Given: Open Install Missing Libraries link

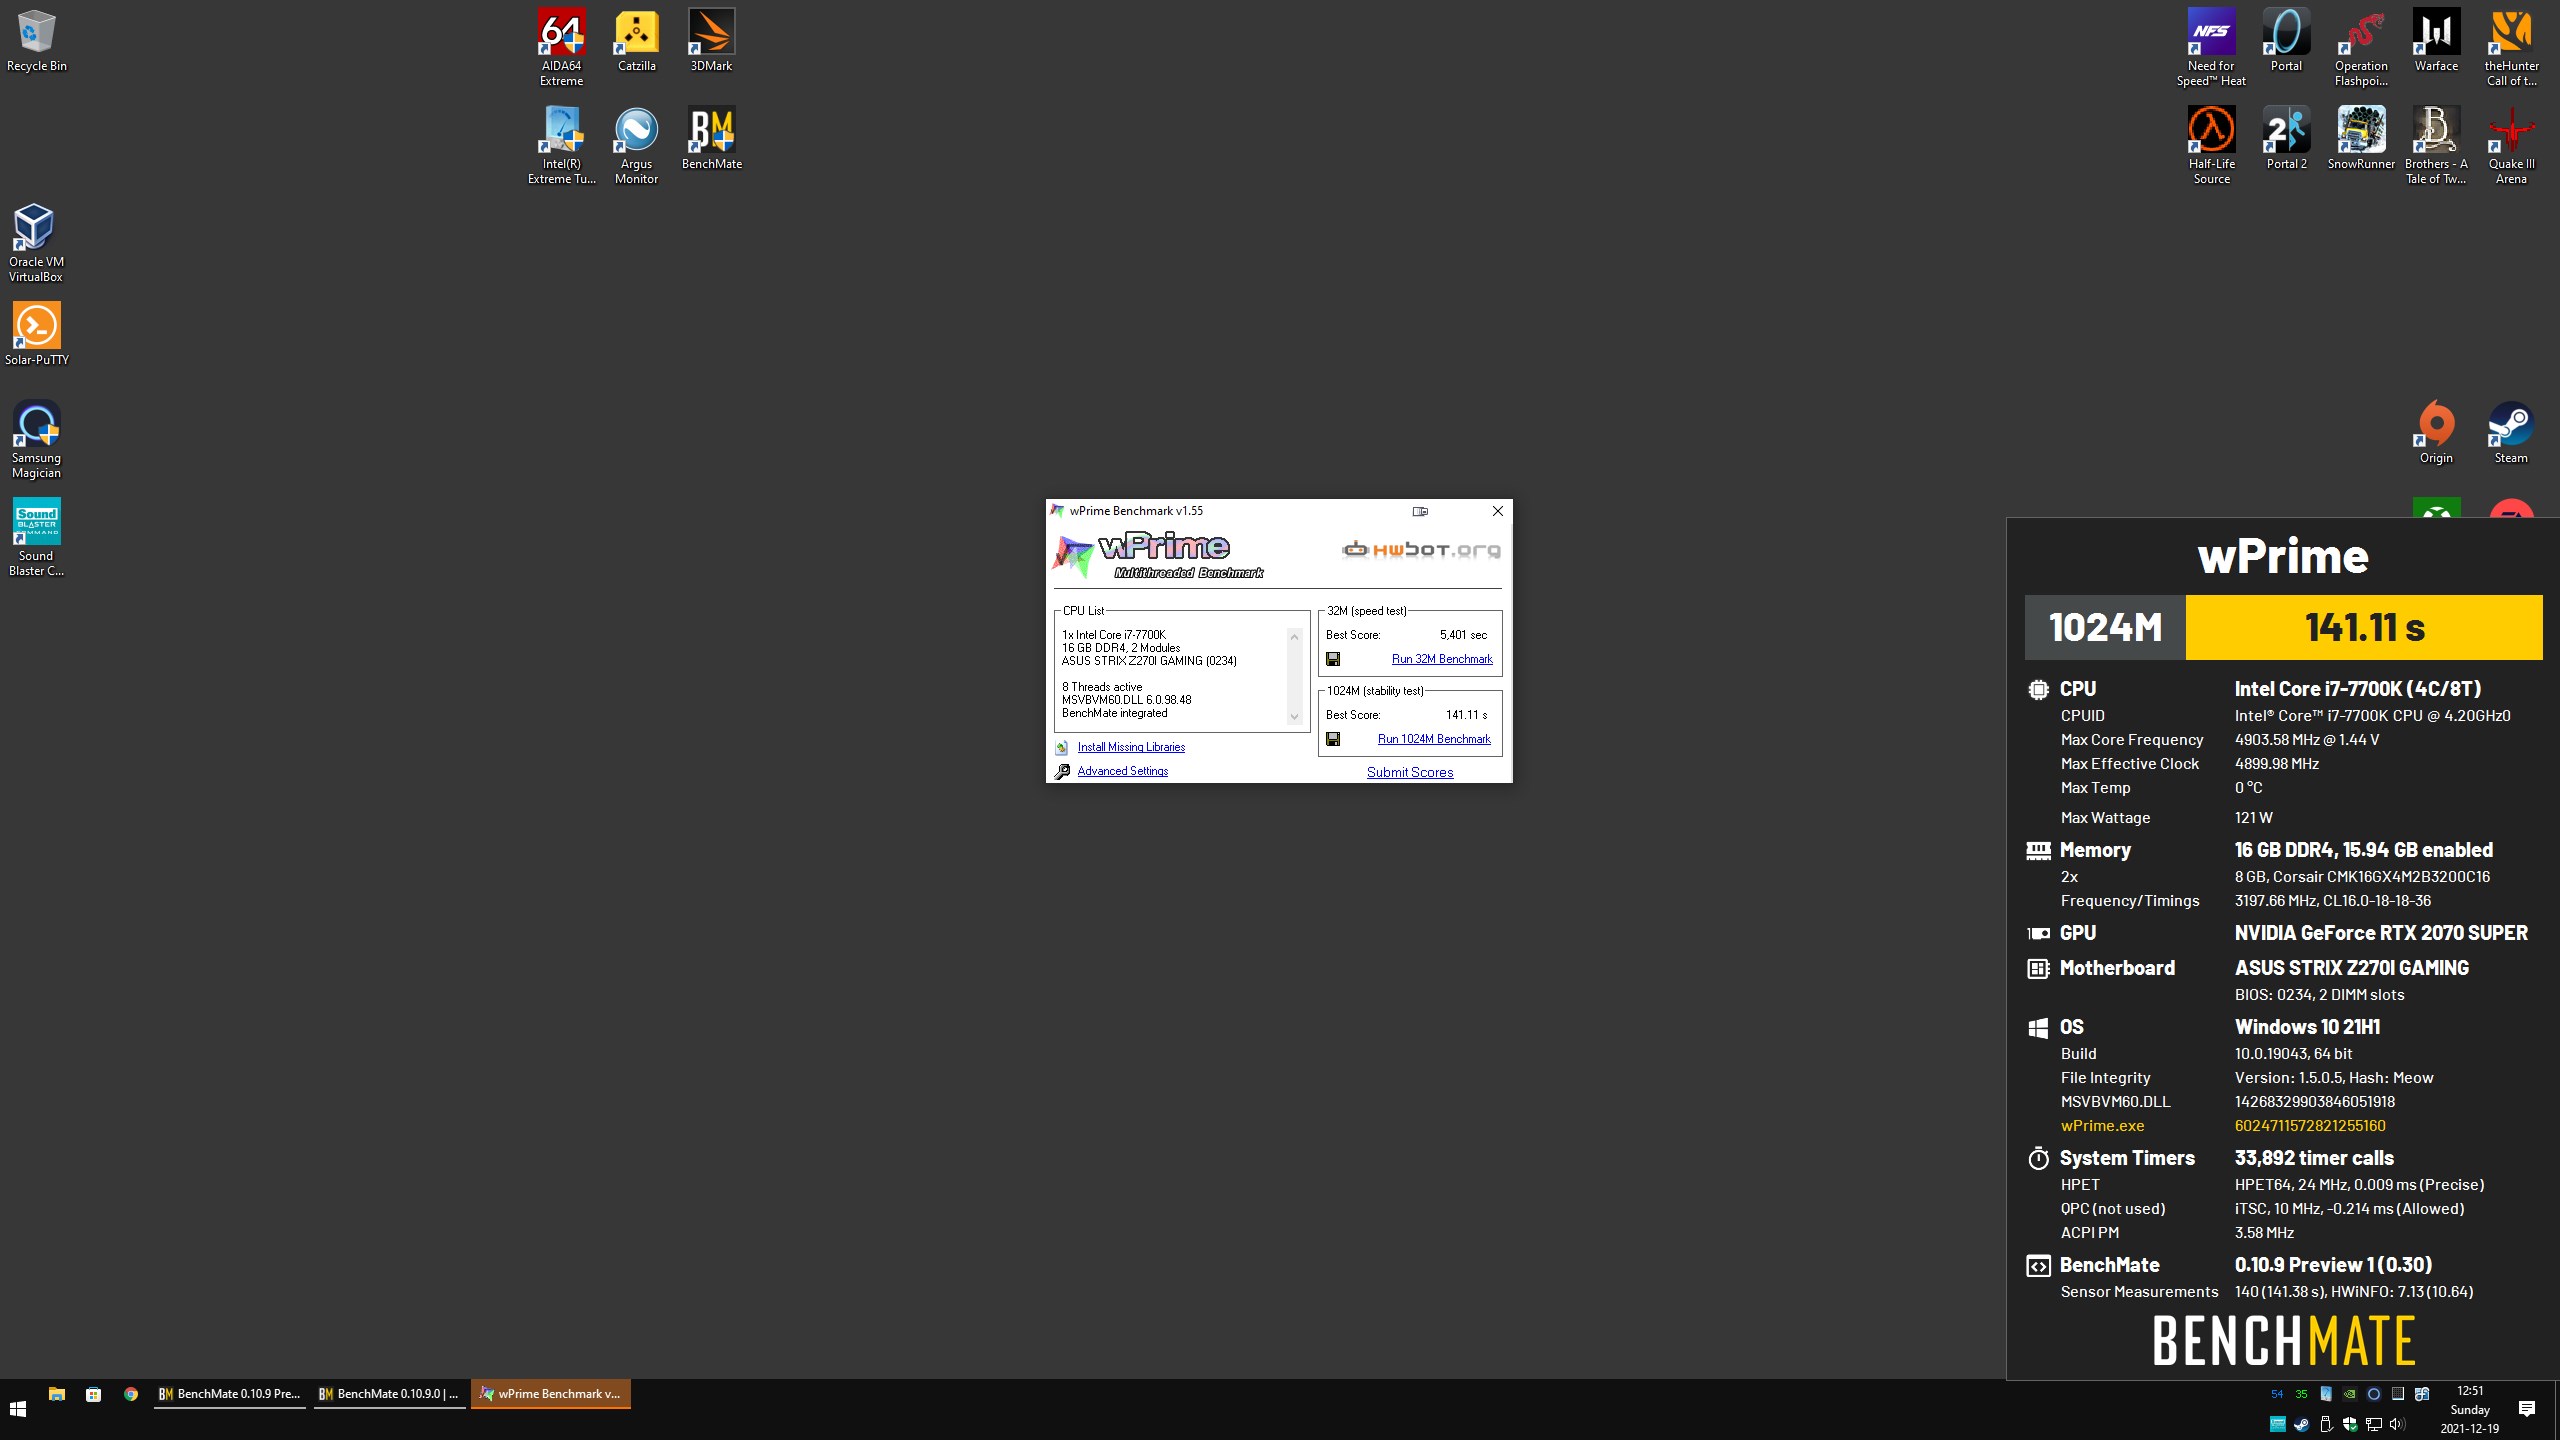Looking at the screenshot, I should pyautogui.click(x=1131, y=747).
